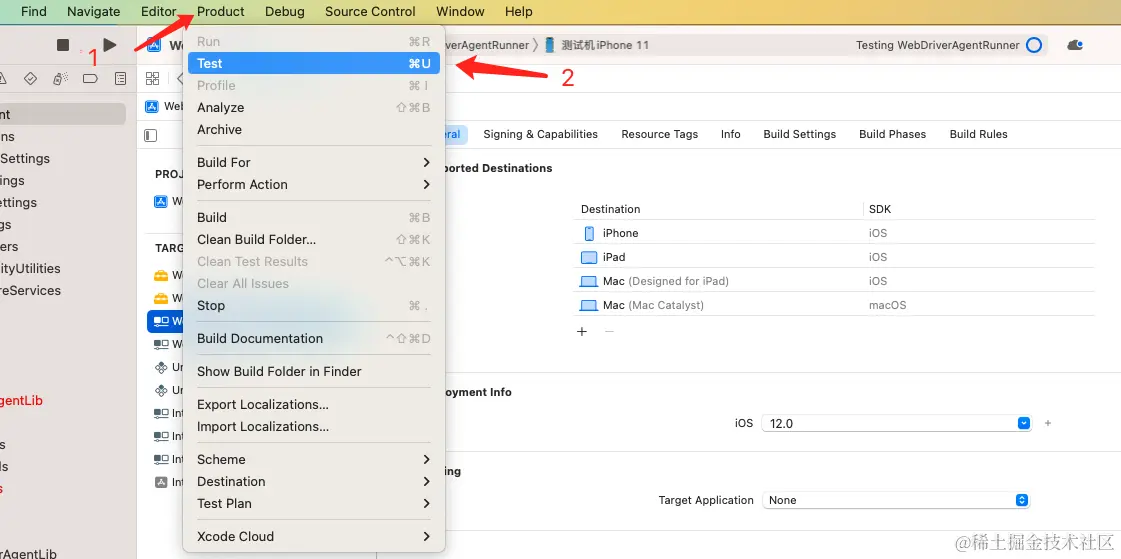Screen dimensions: 1121x559
Task: Open the Find menu in the menu bar
Action: [x=34, y=11]
